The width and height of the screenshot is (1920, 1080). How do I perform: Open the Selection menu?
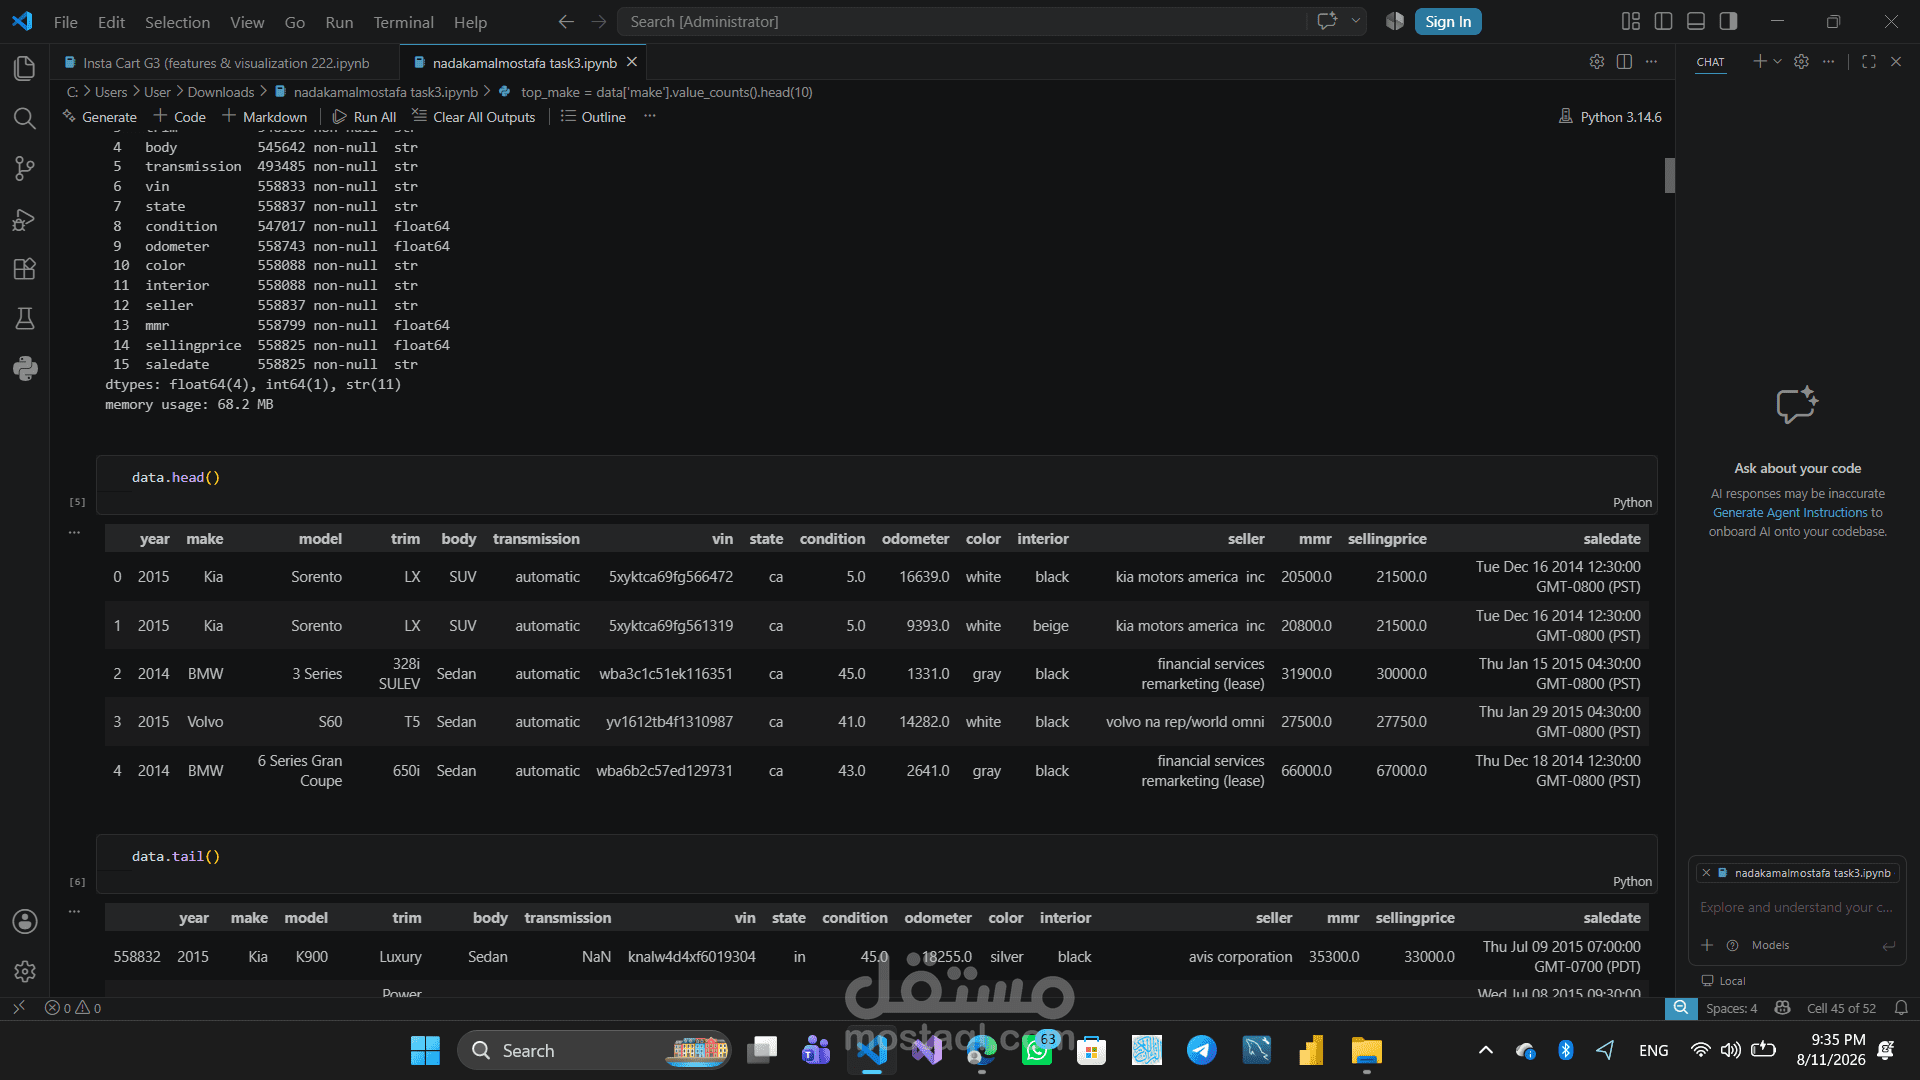pos(177,22)
